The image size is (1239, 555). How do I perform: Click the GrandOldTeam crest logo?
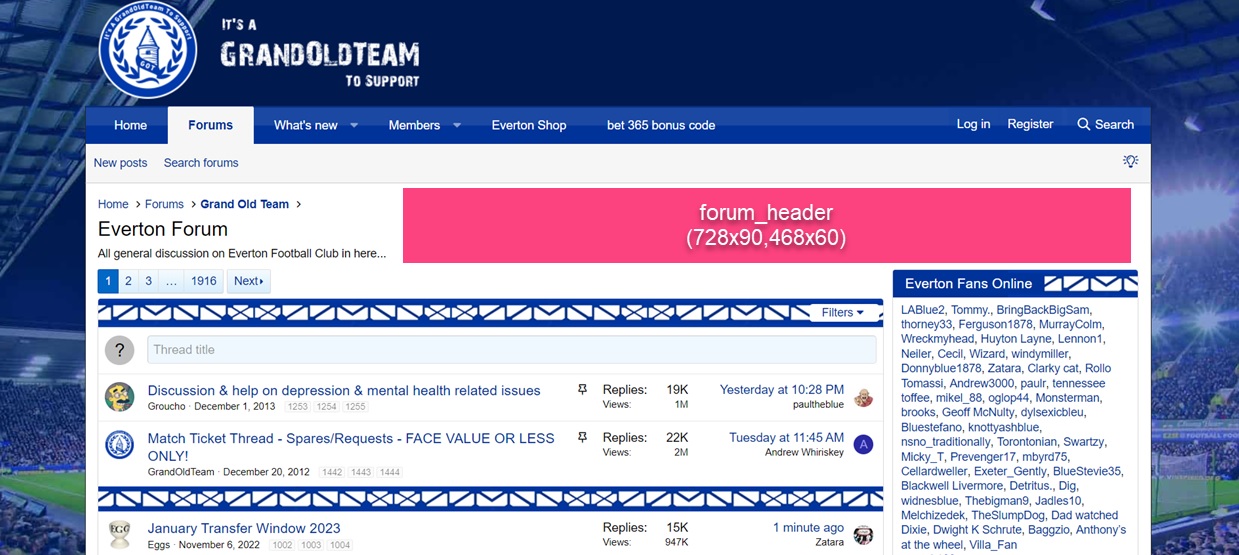(x=148, y=51)
